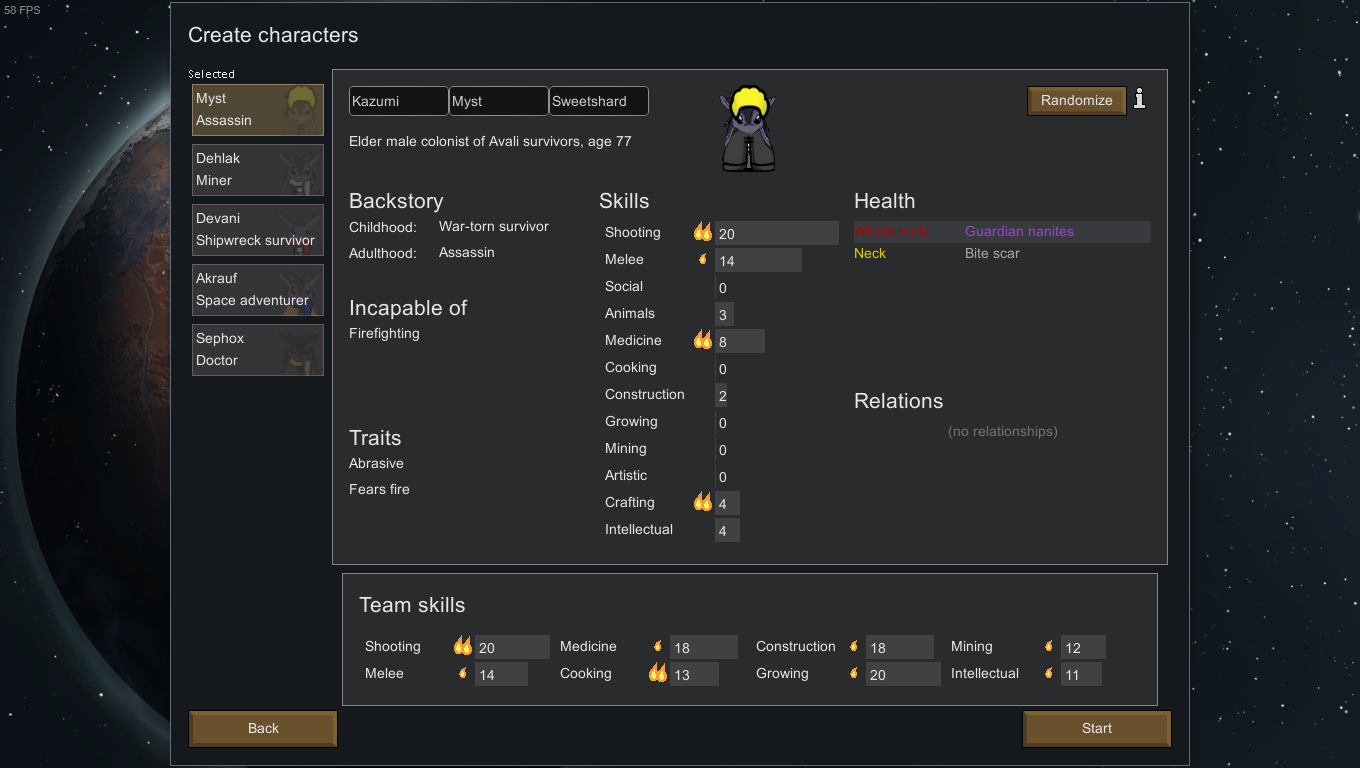1360x768 pixels.
Task: Click the double flame icon next to Medicine skill
Action: [x=703, y=340]
